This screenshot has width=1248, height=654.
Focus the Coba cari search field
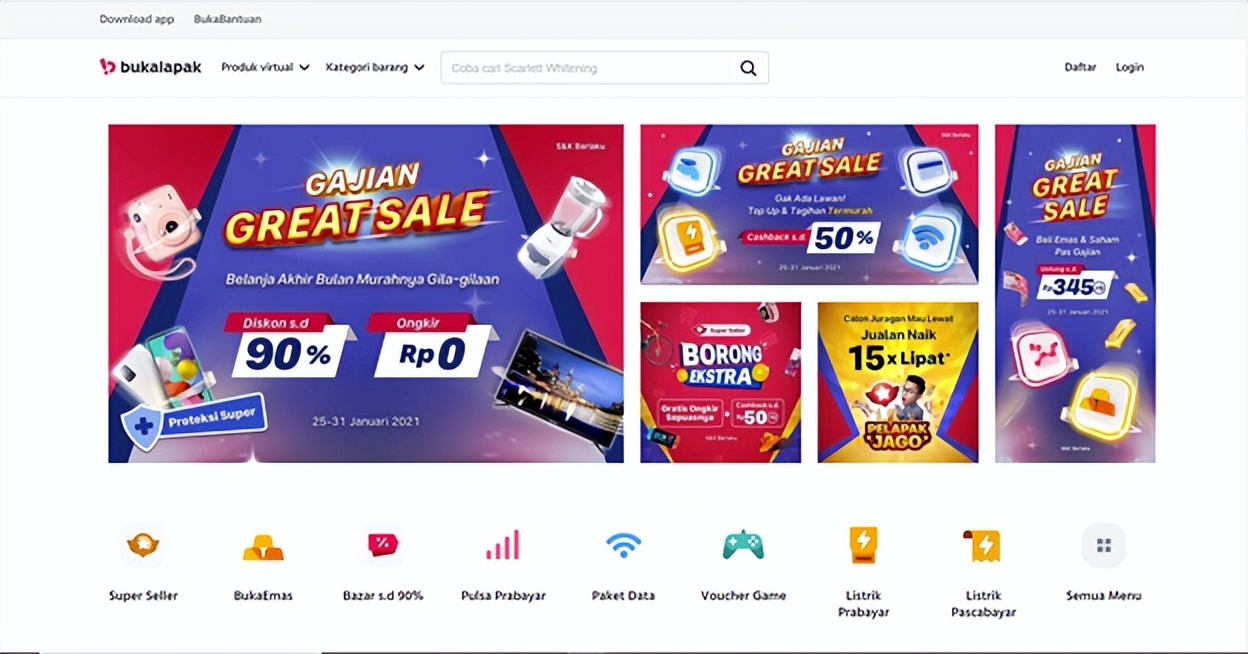tap(585, 68)
